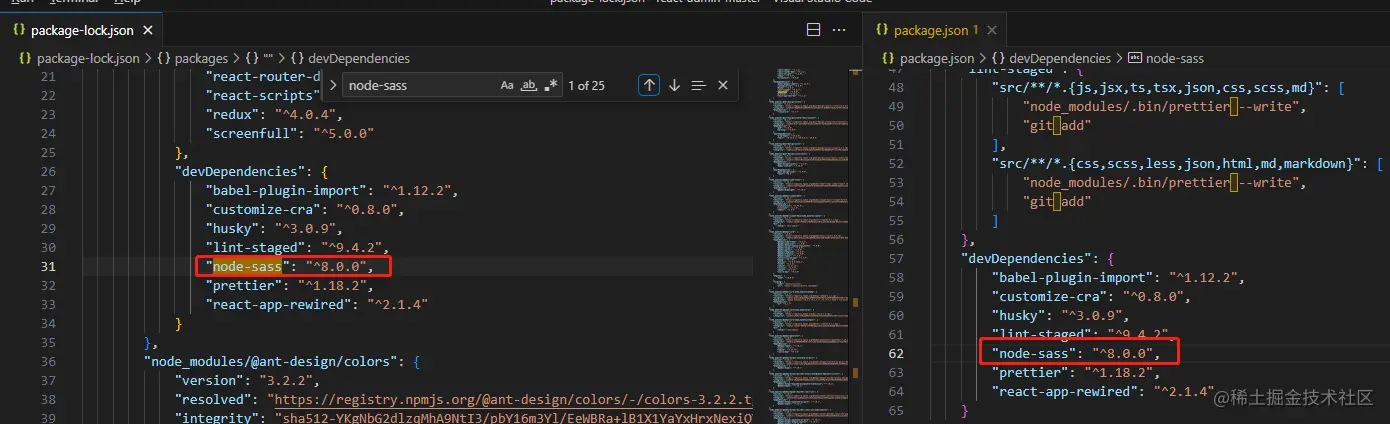This screenshot has height=424, width=1390.
Task: Click "git add" string on right line 50
Action: (x=1056, y=125)
